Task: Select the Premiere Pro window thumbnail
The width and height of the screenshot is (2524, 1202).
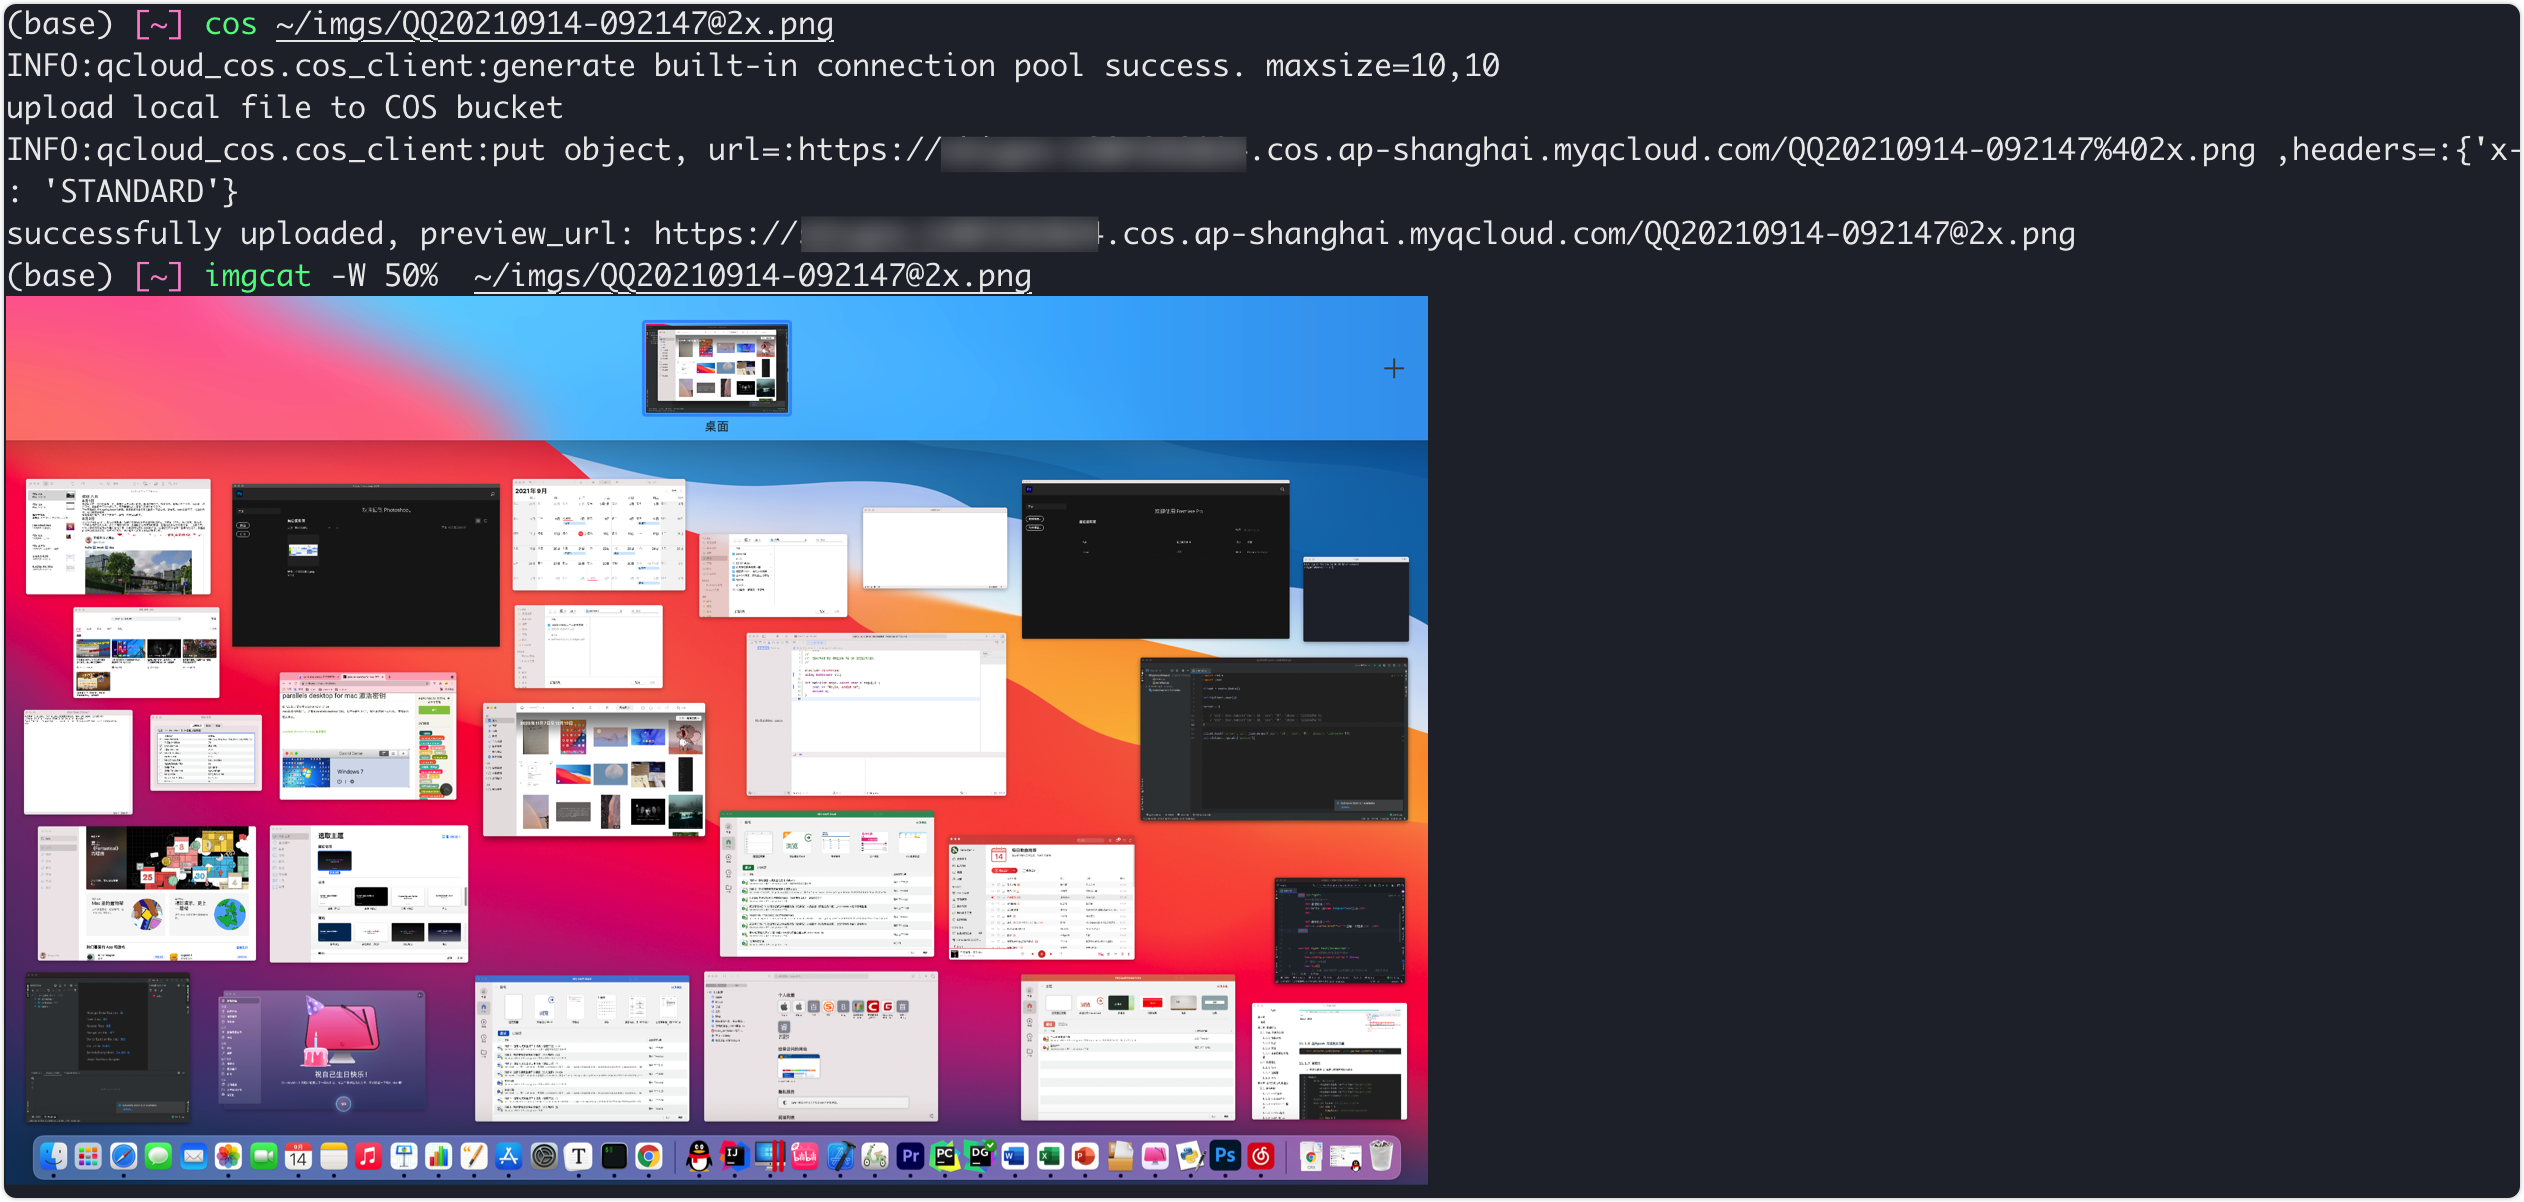Action: [x=1155, y=559]
